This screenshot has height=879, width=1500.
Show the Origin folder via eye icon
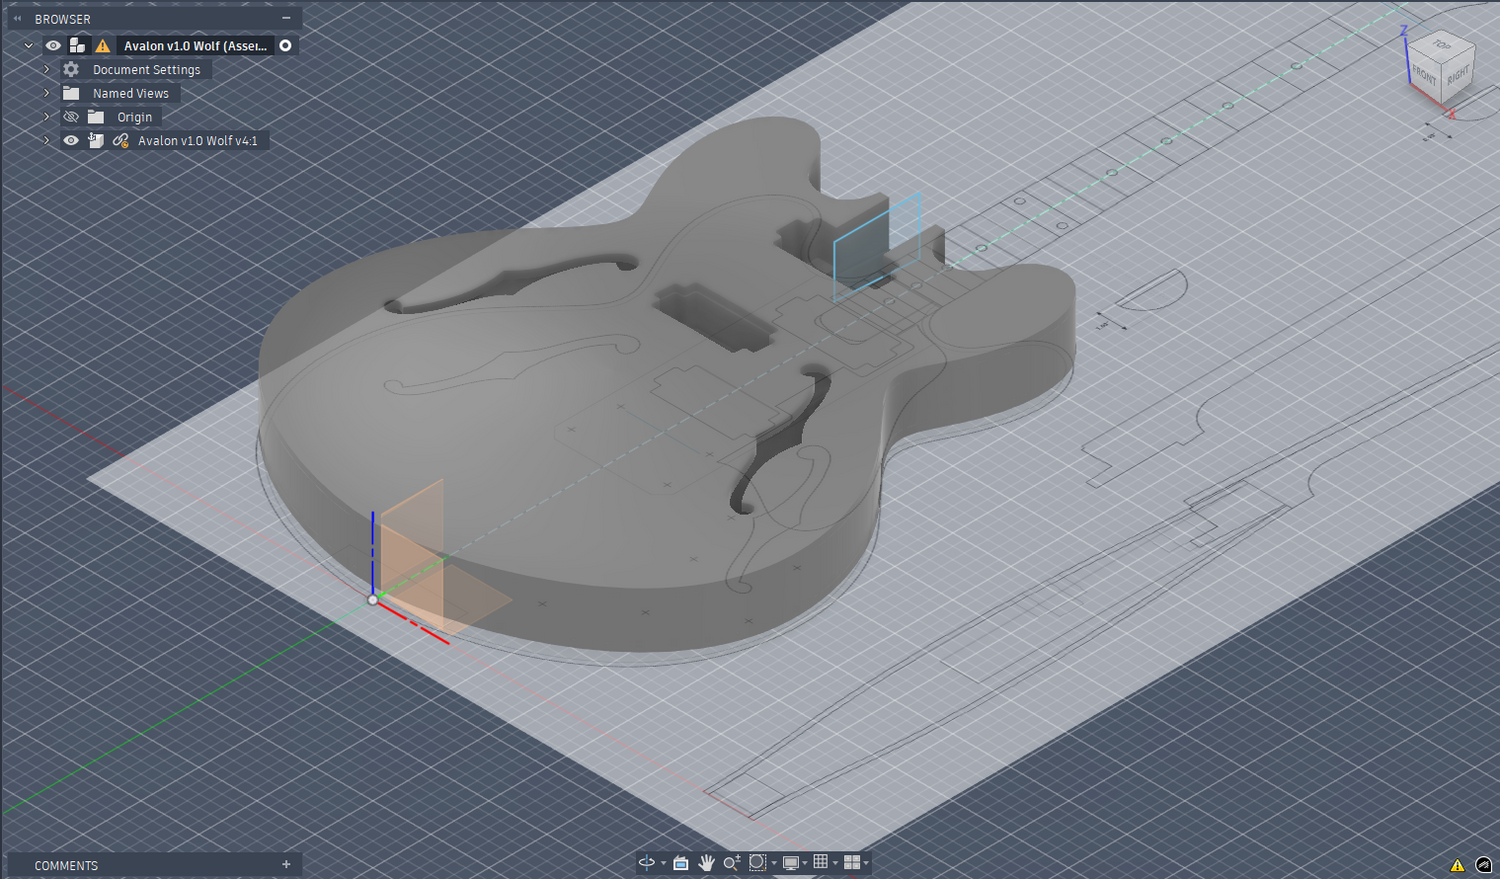click(71, 117)
